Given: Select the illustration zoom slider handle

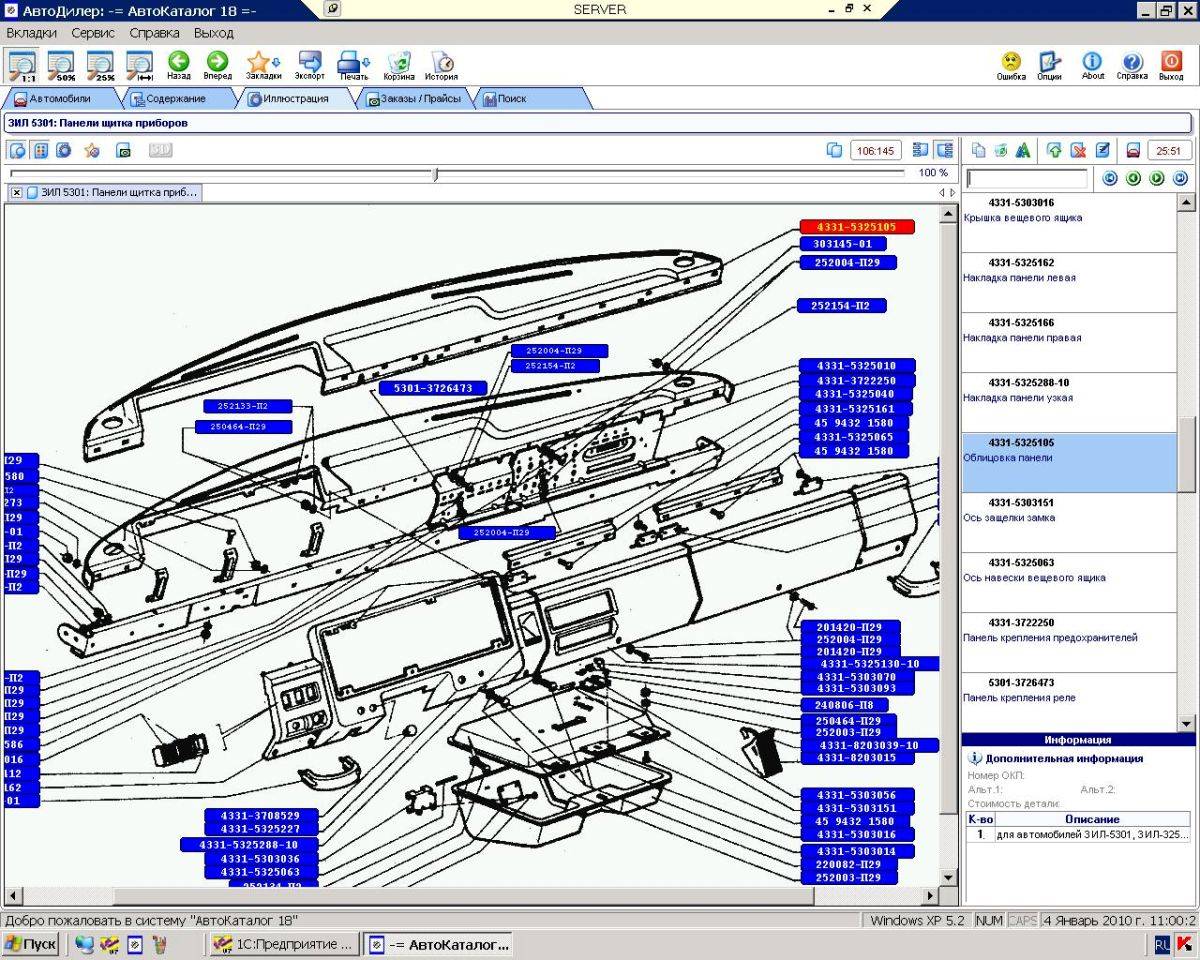Looking at the screenshot, I should coord(435,174).
